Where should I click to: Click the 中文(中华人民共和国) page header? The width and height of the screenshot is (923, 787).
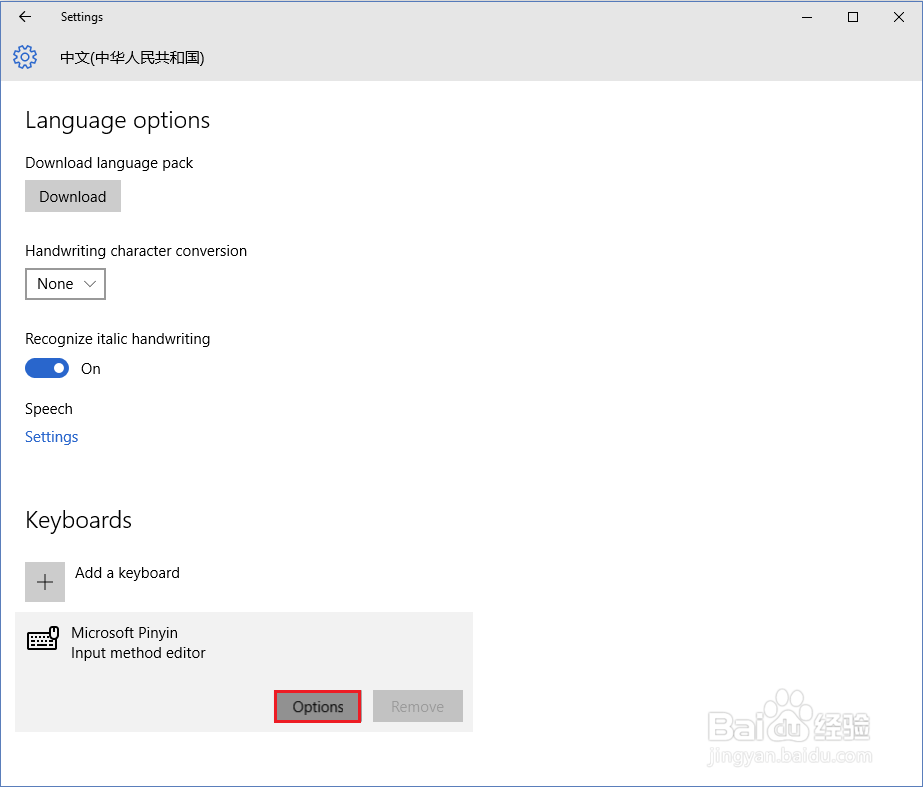[132, 58]
